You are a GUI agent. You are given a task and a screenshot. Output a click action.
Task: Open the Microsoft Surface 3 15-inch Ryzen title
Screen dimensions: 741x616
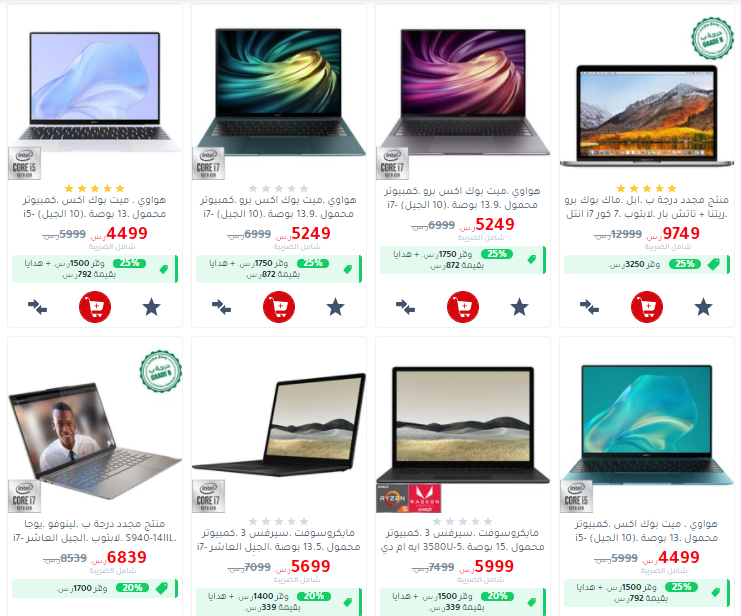pos(463,540)
